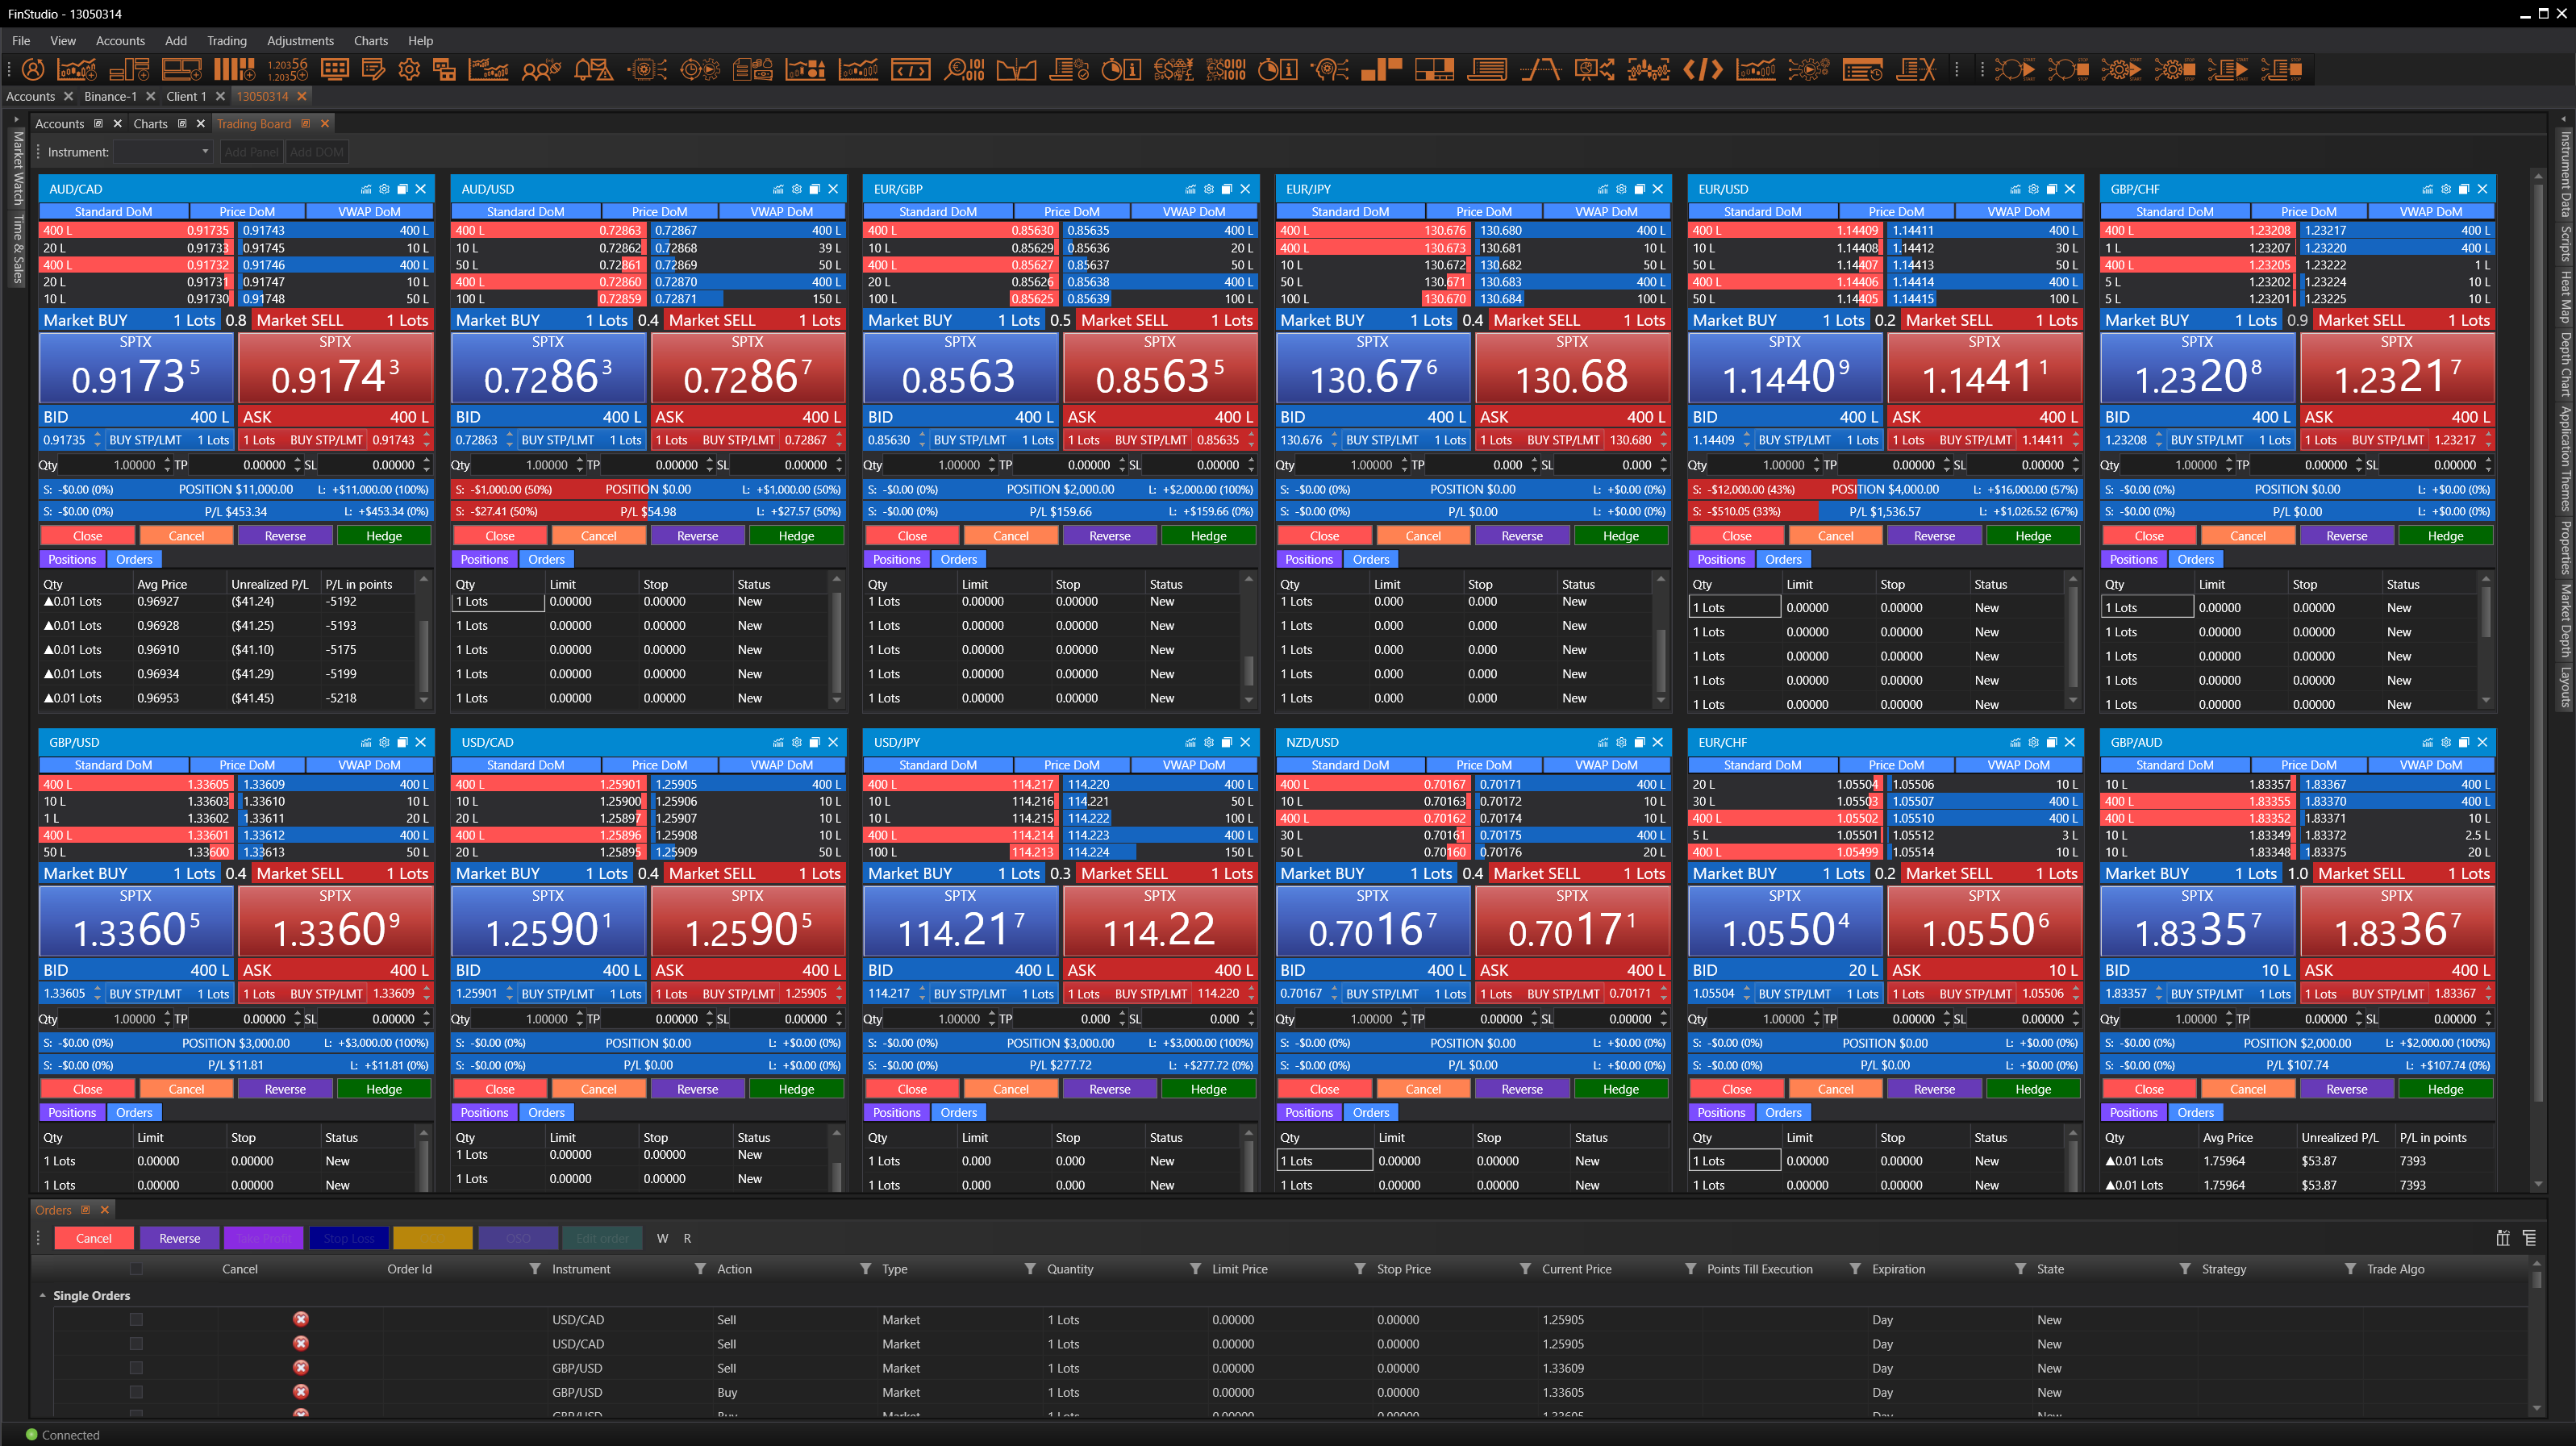Image resolution: width=2576 pixels, height=1446 pixels.
Task: Click the Instrument column filter funnel icon
Action: click(x=699, y=1269)
